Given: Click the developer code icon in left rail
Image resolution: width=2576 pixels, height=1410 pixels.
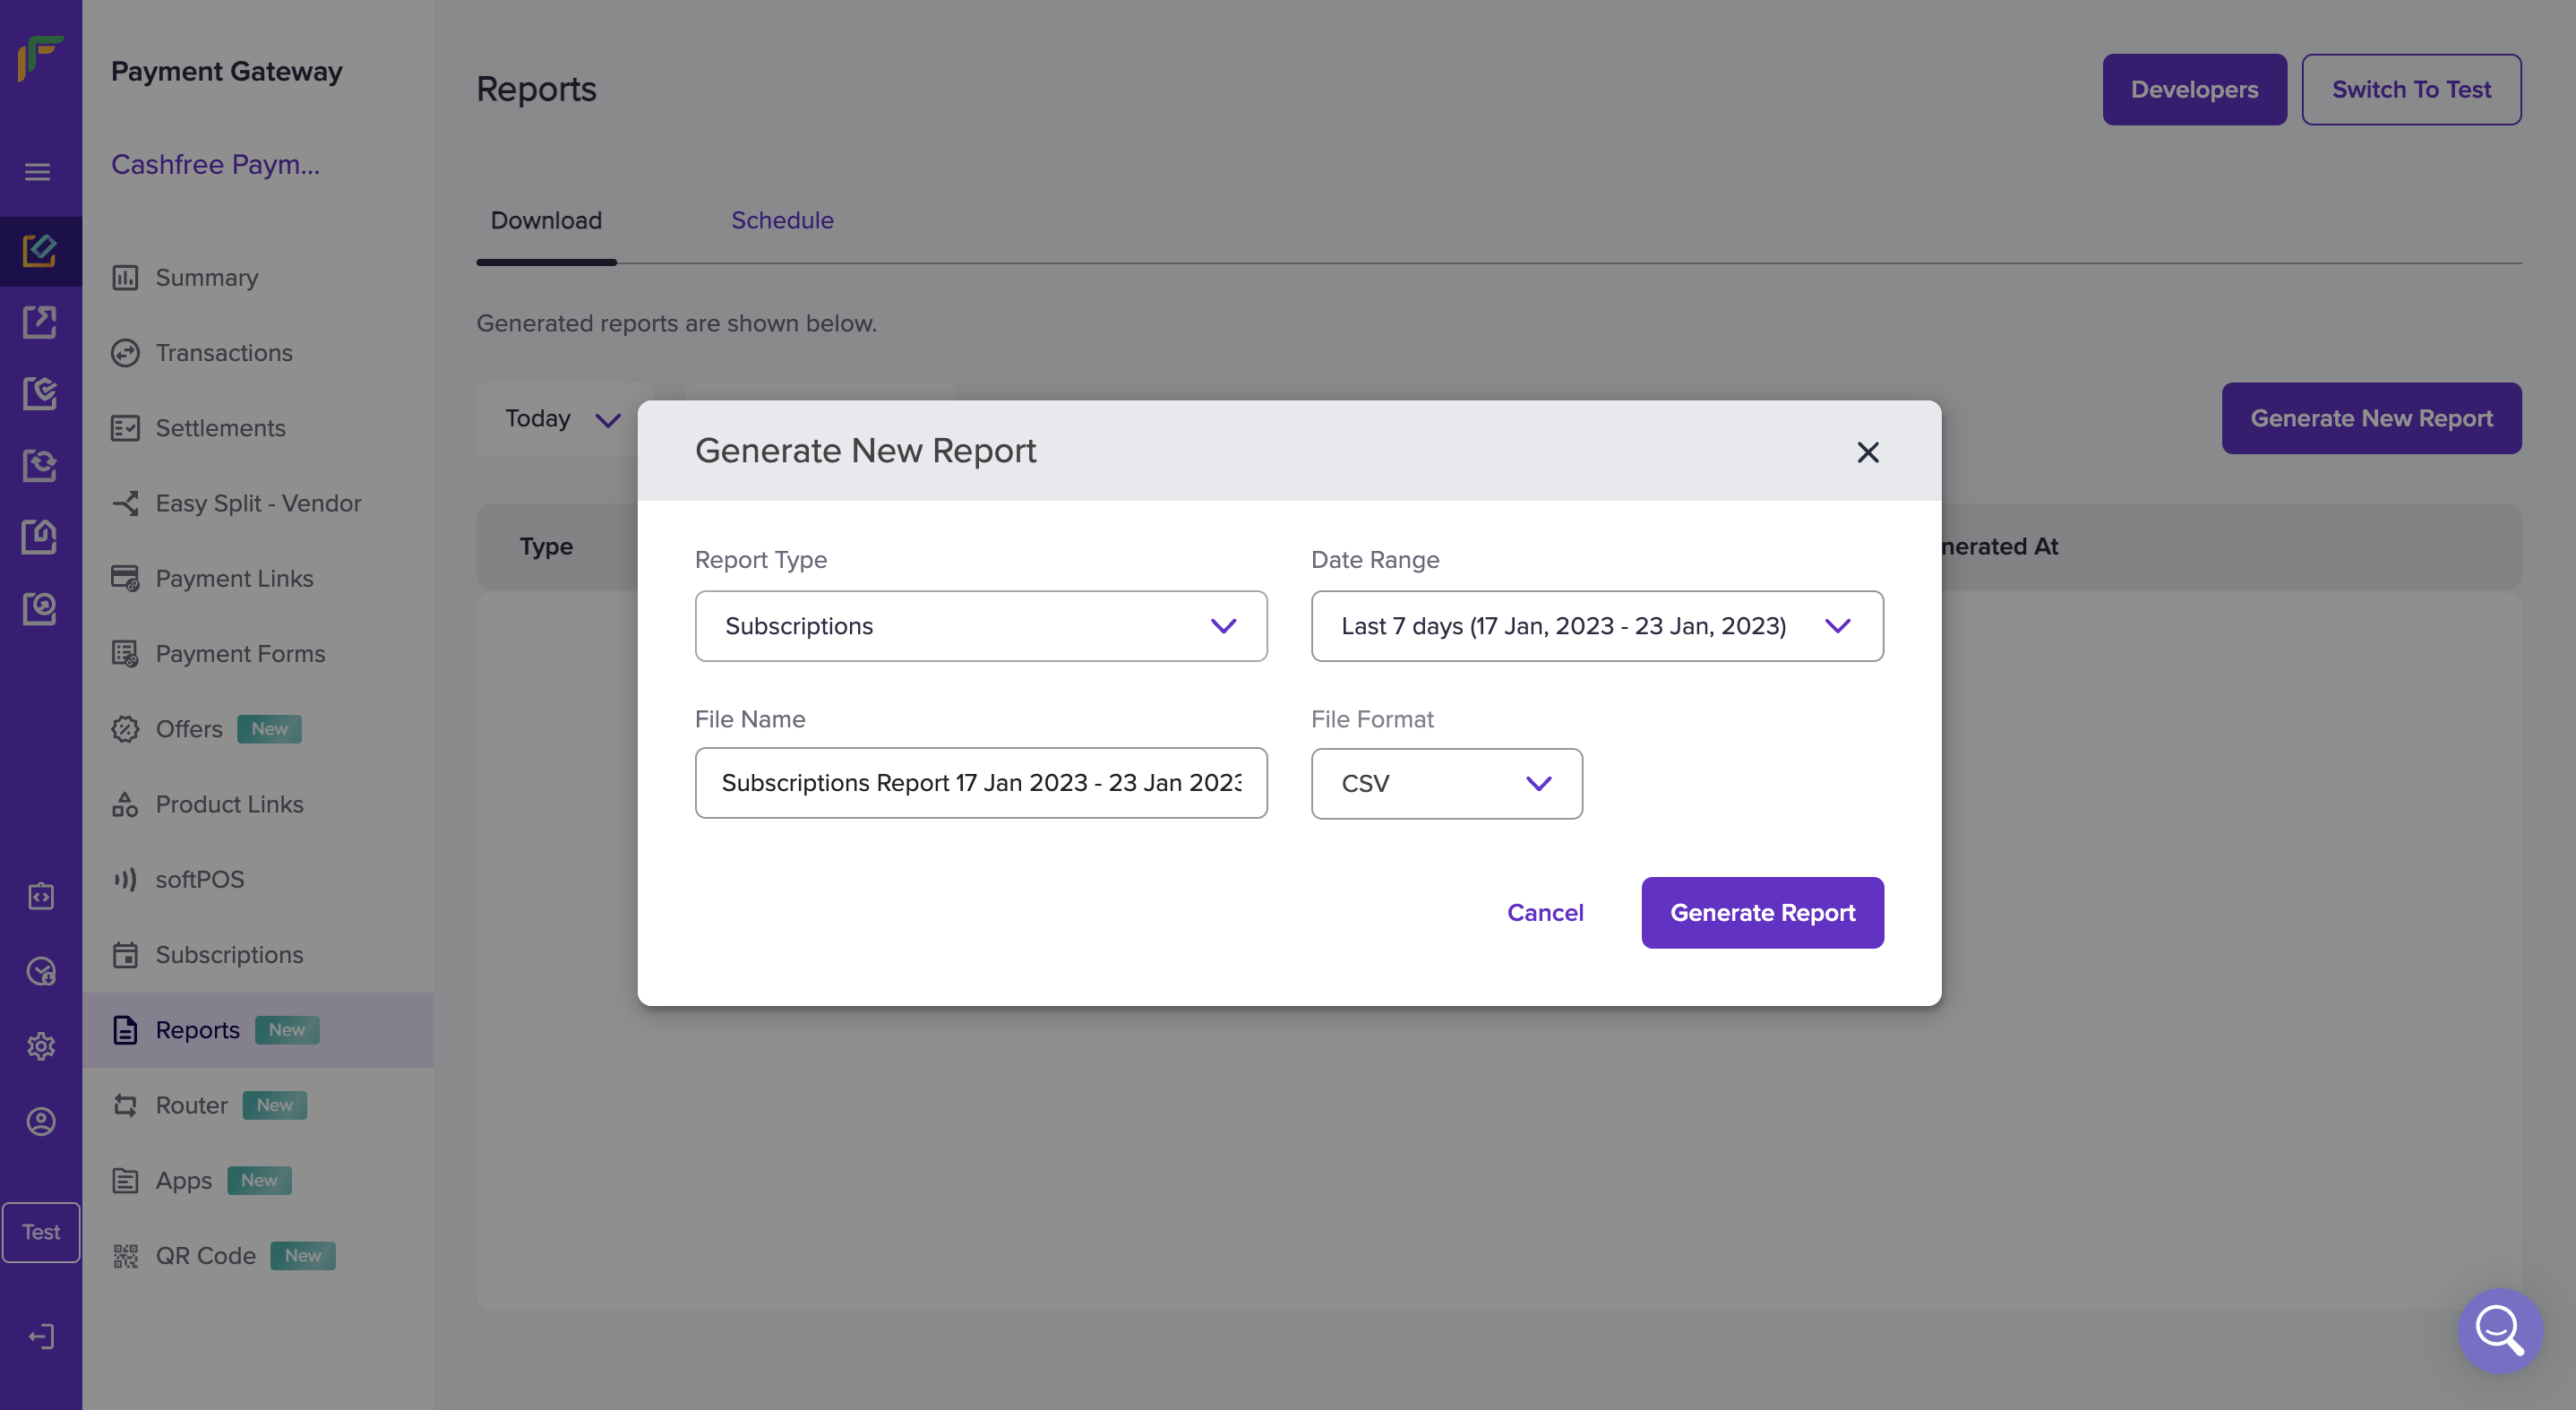Looking at the screenshot, I should (41, 896).
